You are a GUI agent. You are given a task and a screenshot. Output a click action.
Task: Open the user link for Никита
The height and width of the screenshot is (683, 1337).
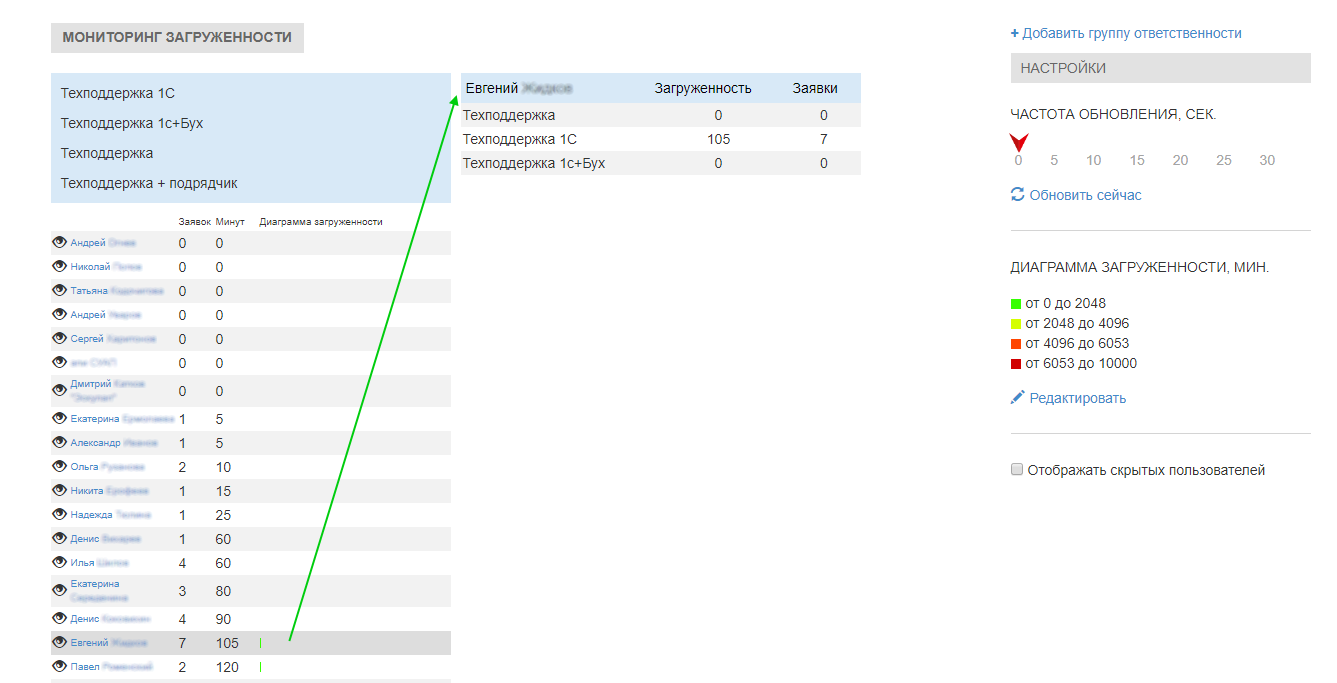109,491
